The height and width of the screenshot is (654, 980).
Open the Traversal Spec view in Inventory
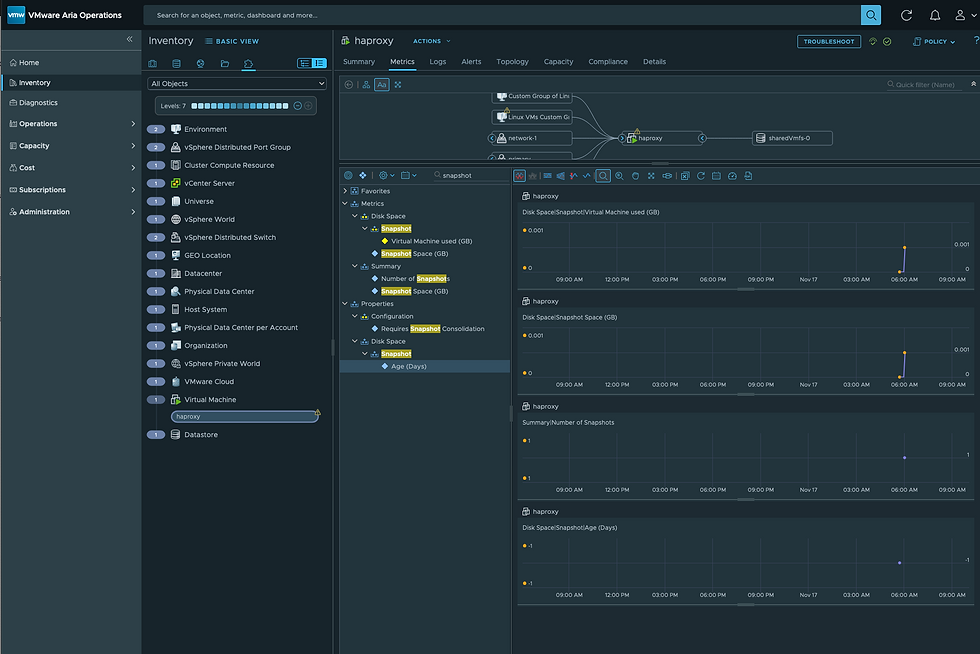coord(246,63)
